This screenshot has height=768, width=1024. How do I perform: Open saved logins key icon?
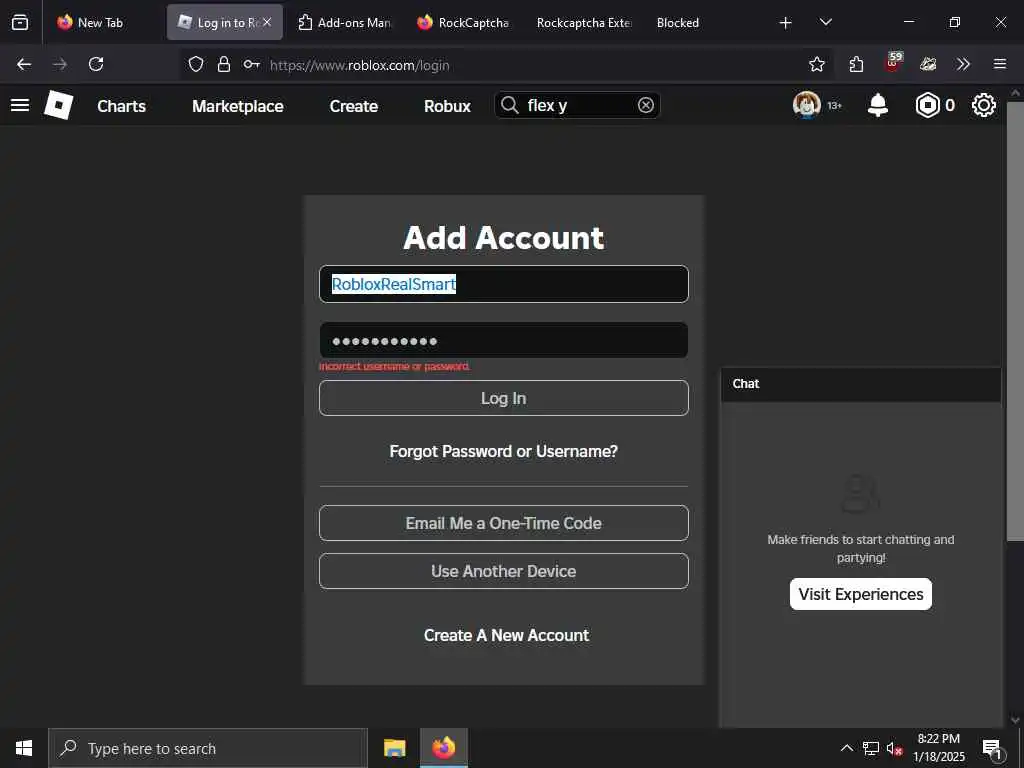(251, 64)
